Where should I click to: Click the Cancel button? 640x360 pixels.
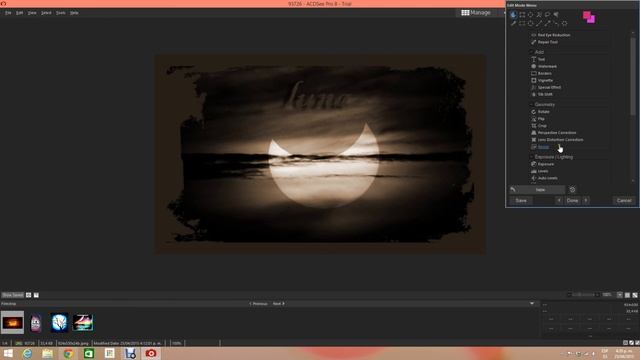[x=624, y=200]
